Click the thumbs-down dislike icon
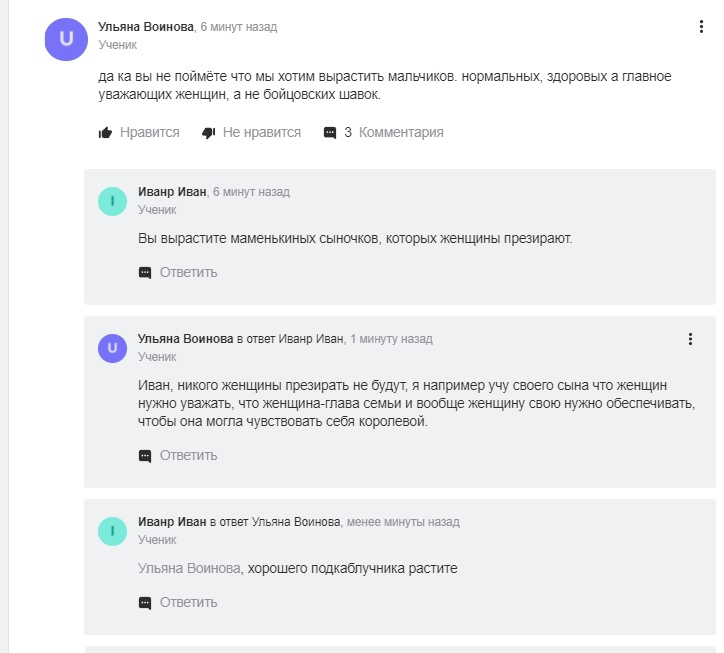This screenshot has height=653, width=724. pyautogui.click(x=209, y=133)
